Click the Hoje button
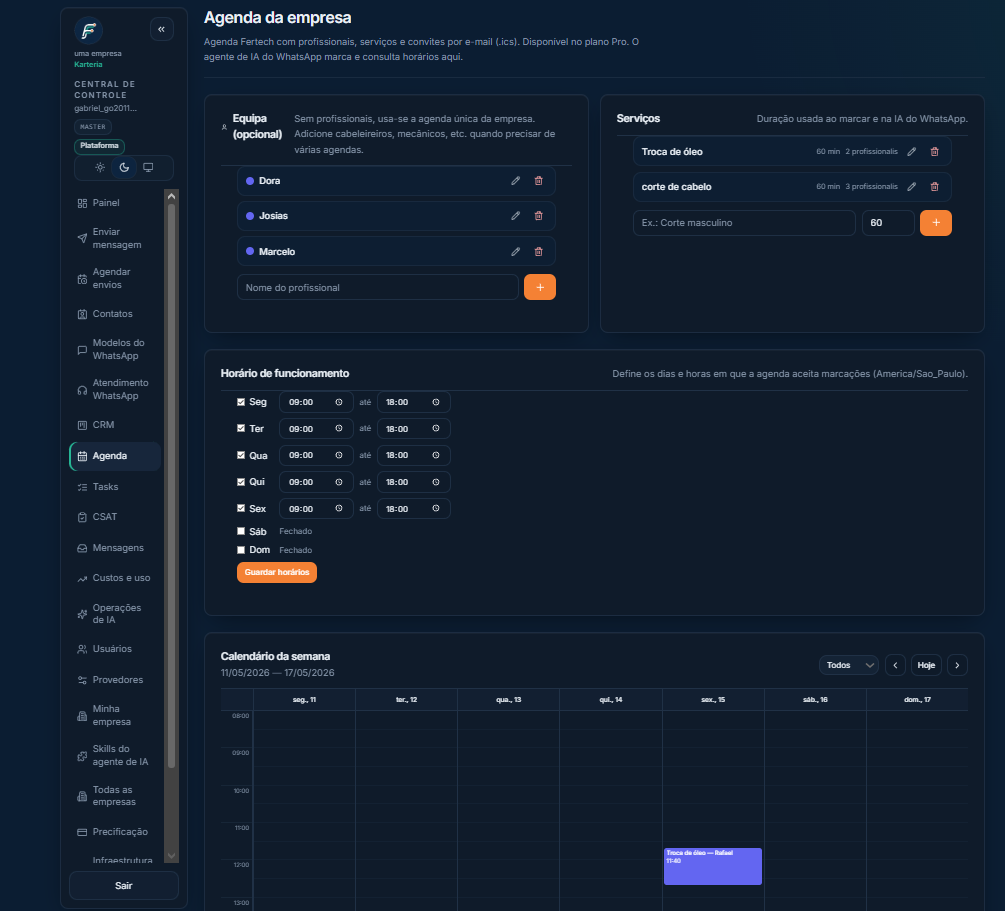This screenshot has width=1005, height=911. pyautogui.click(x=926, y=665)
